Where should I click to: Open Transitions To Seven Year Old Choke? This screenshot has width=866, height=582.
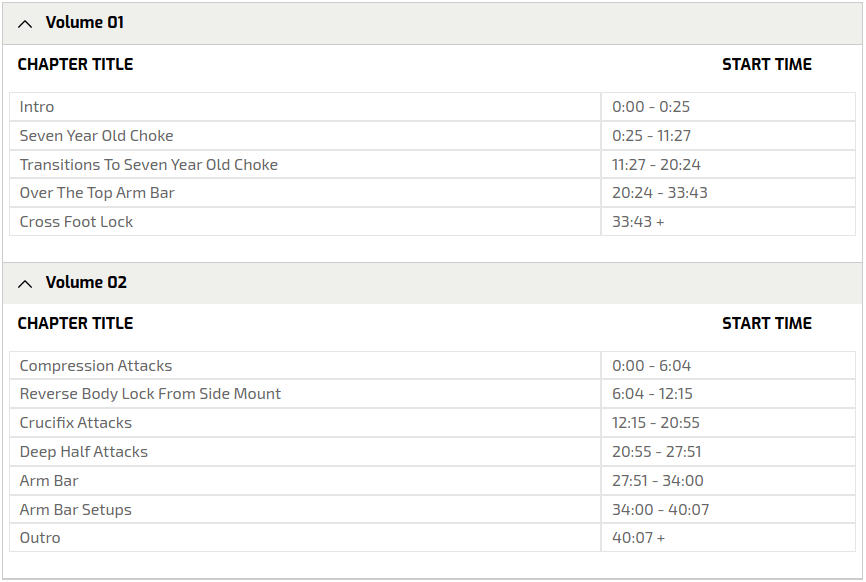coord(148,165)
